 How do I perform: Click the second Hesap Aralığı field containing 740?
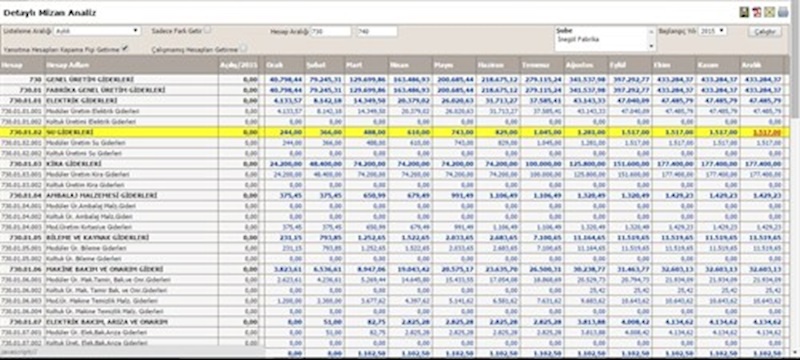(377, 32)
